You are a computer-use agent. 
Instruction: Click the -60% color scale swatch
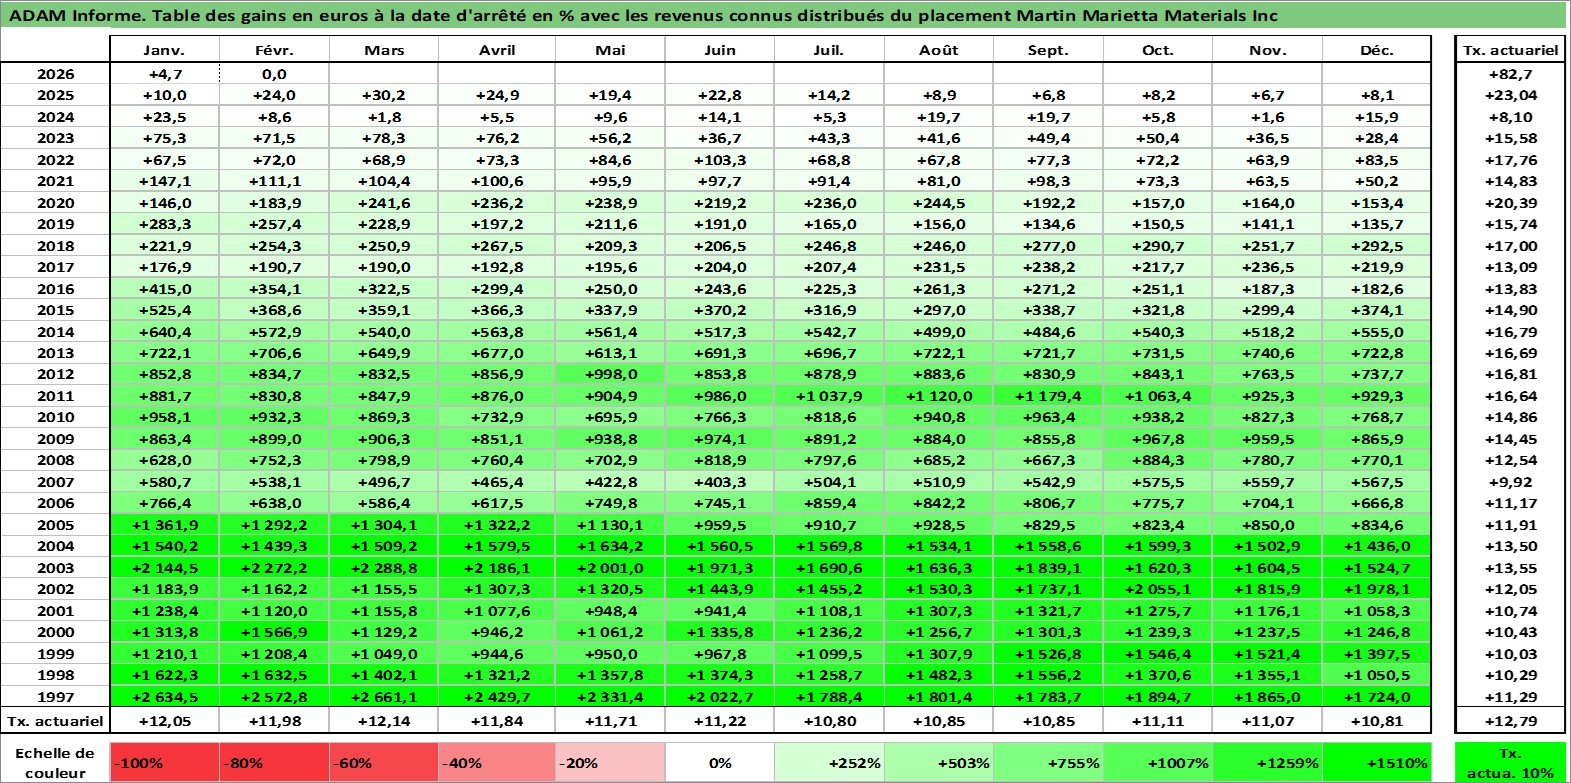[x=384, y=762]
